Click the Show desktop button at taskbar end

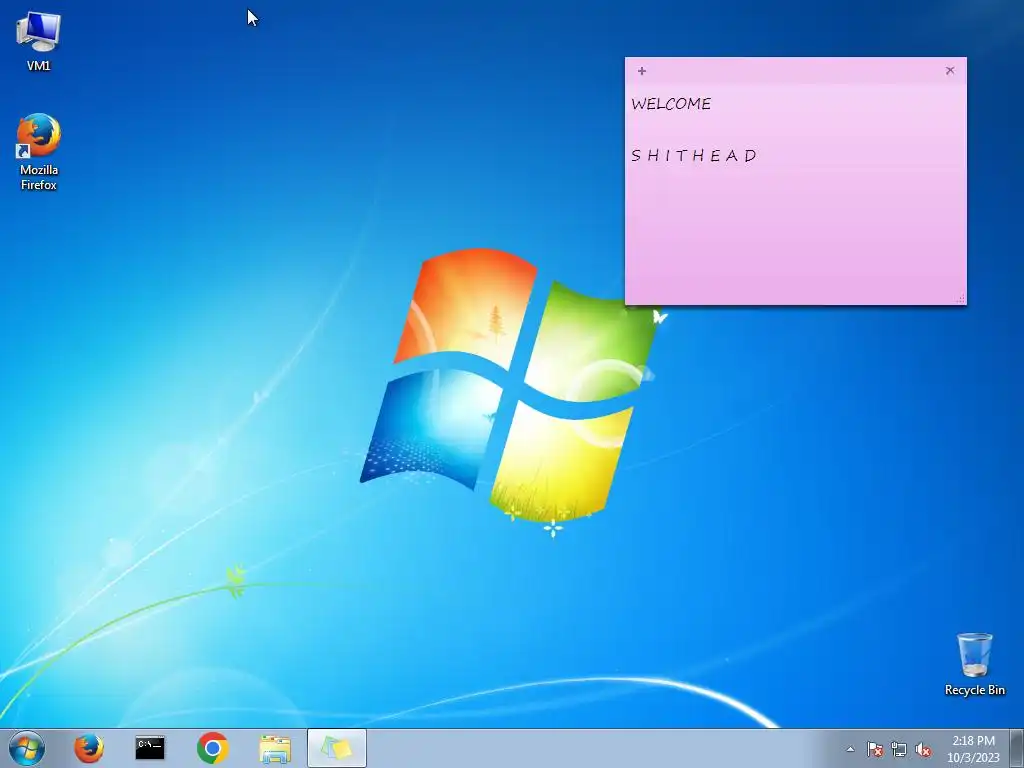[1017, 749]
